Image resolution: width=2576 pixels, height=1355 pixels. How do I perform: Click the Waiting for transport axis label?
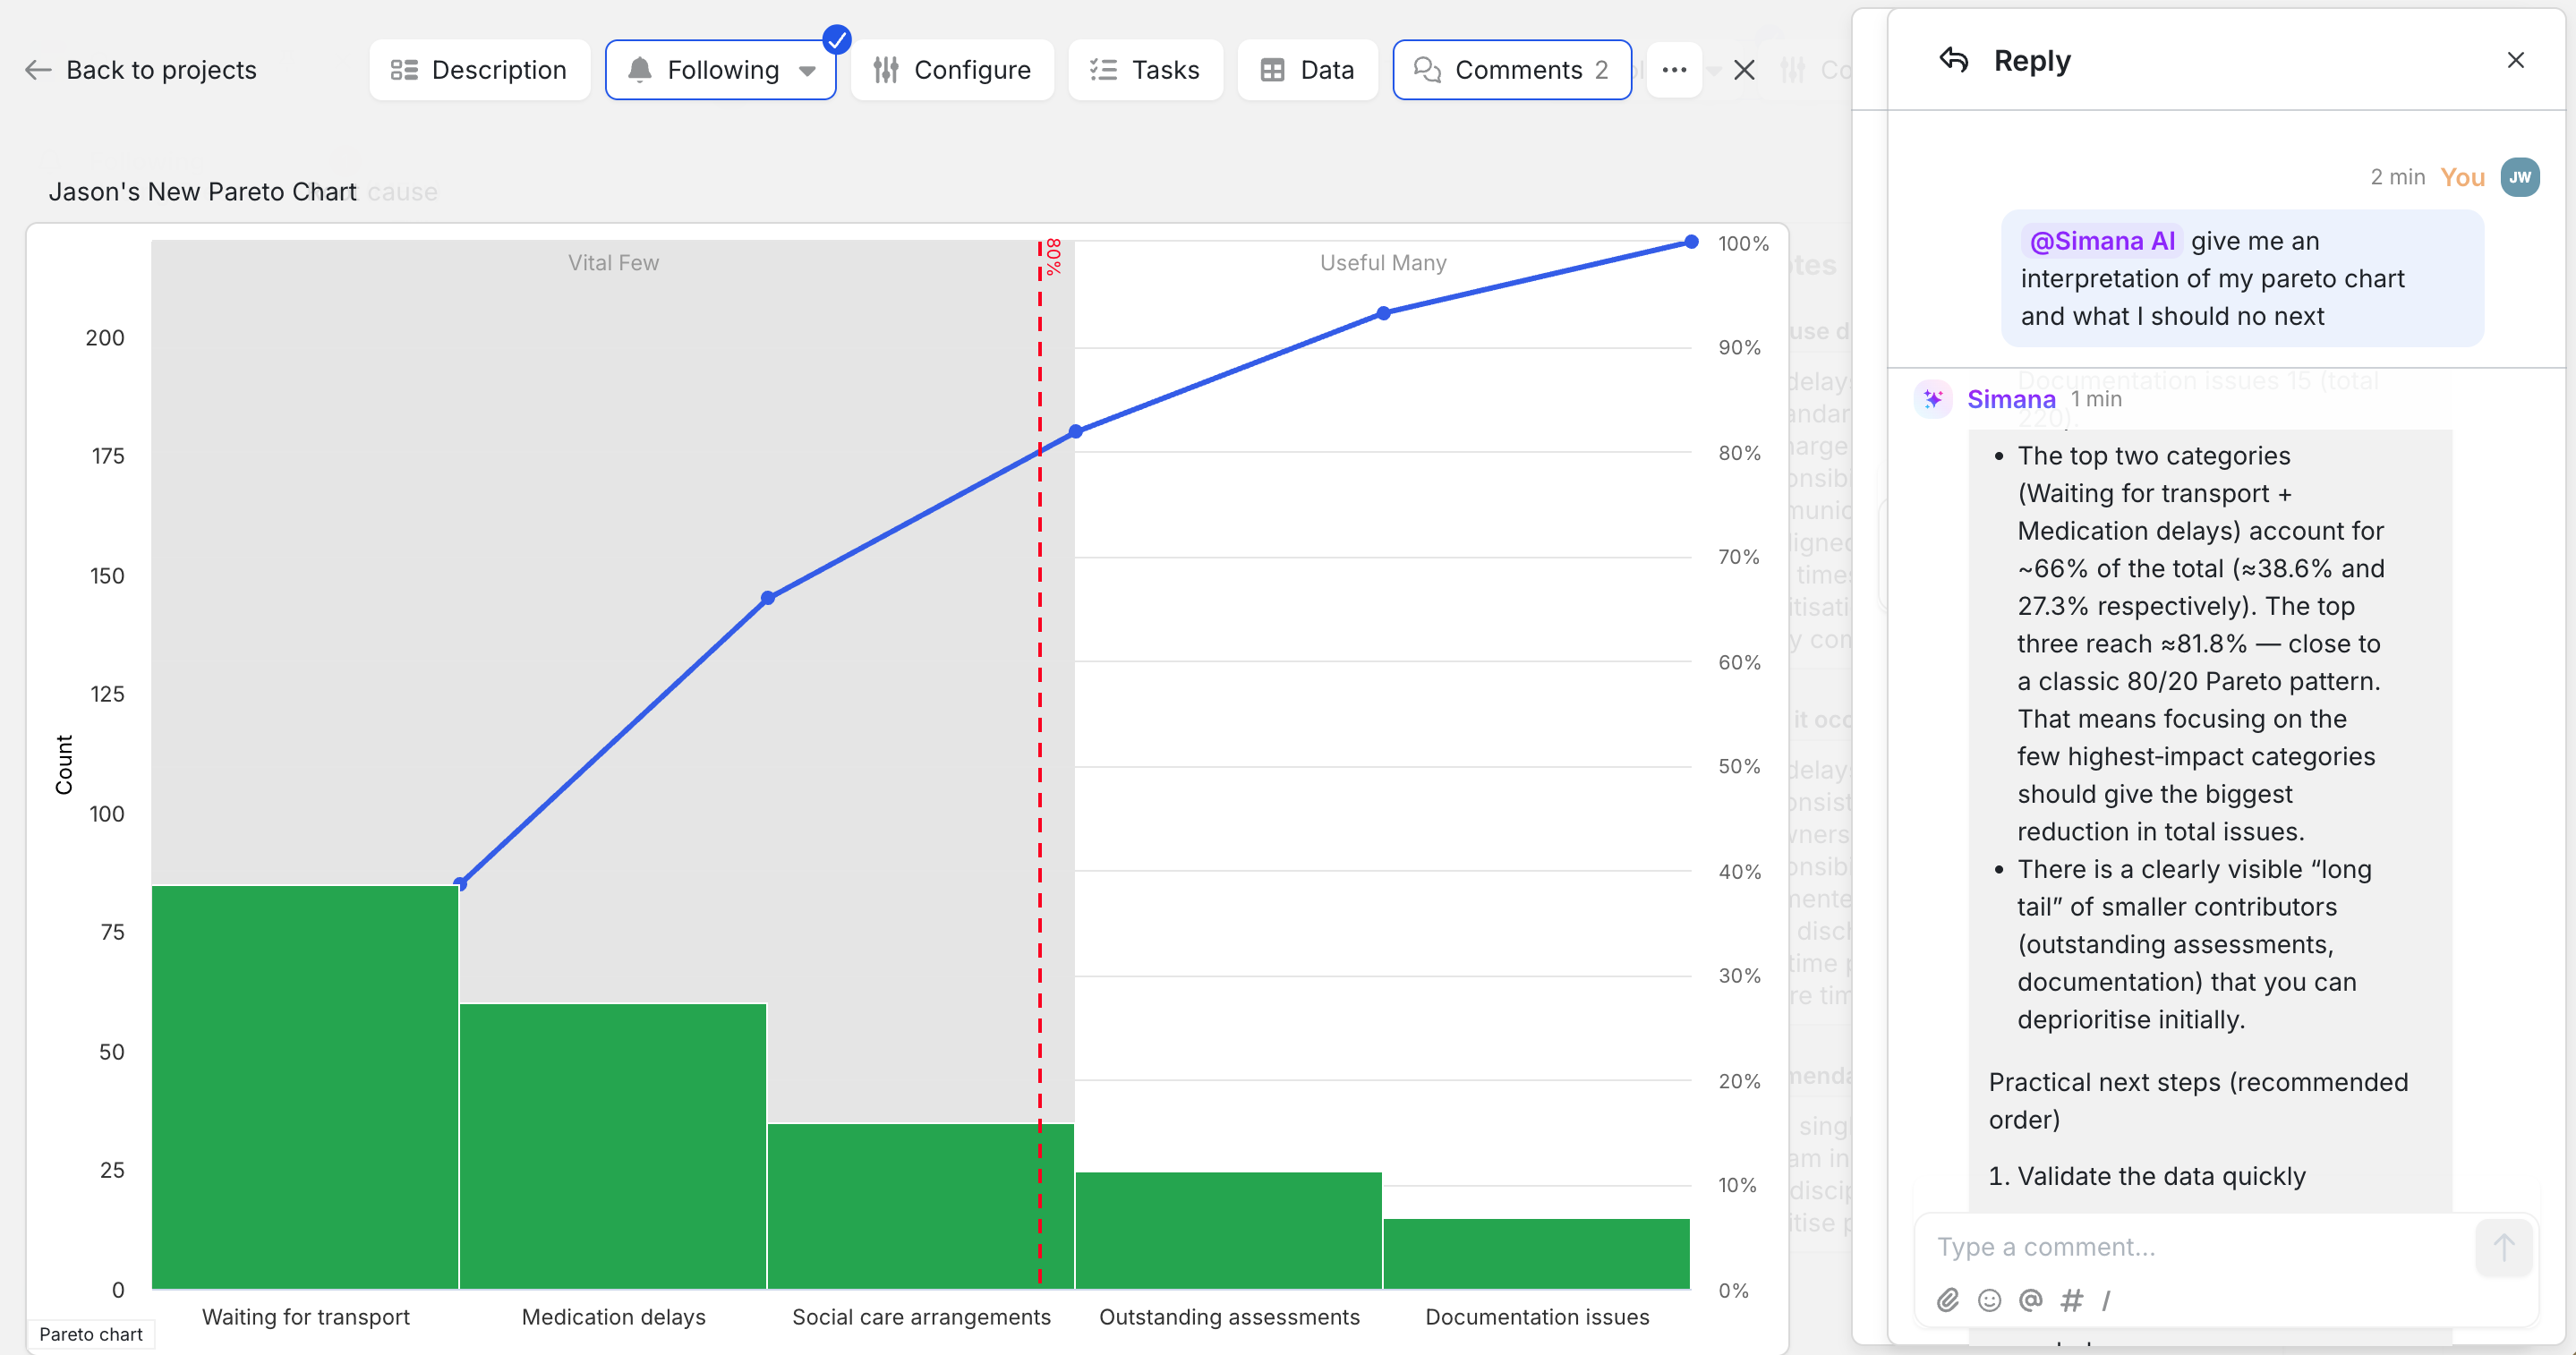(x=306, y=1317)
